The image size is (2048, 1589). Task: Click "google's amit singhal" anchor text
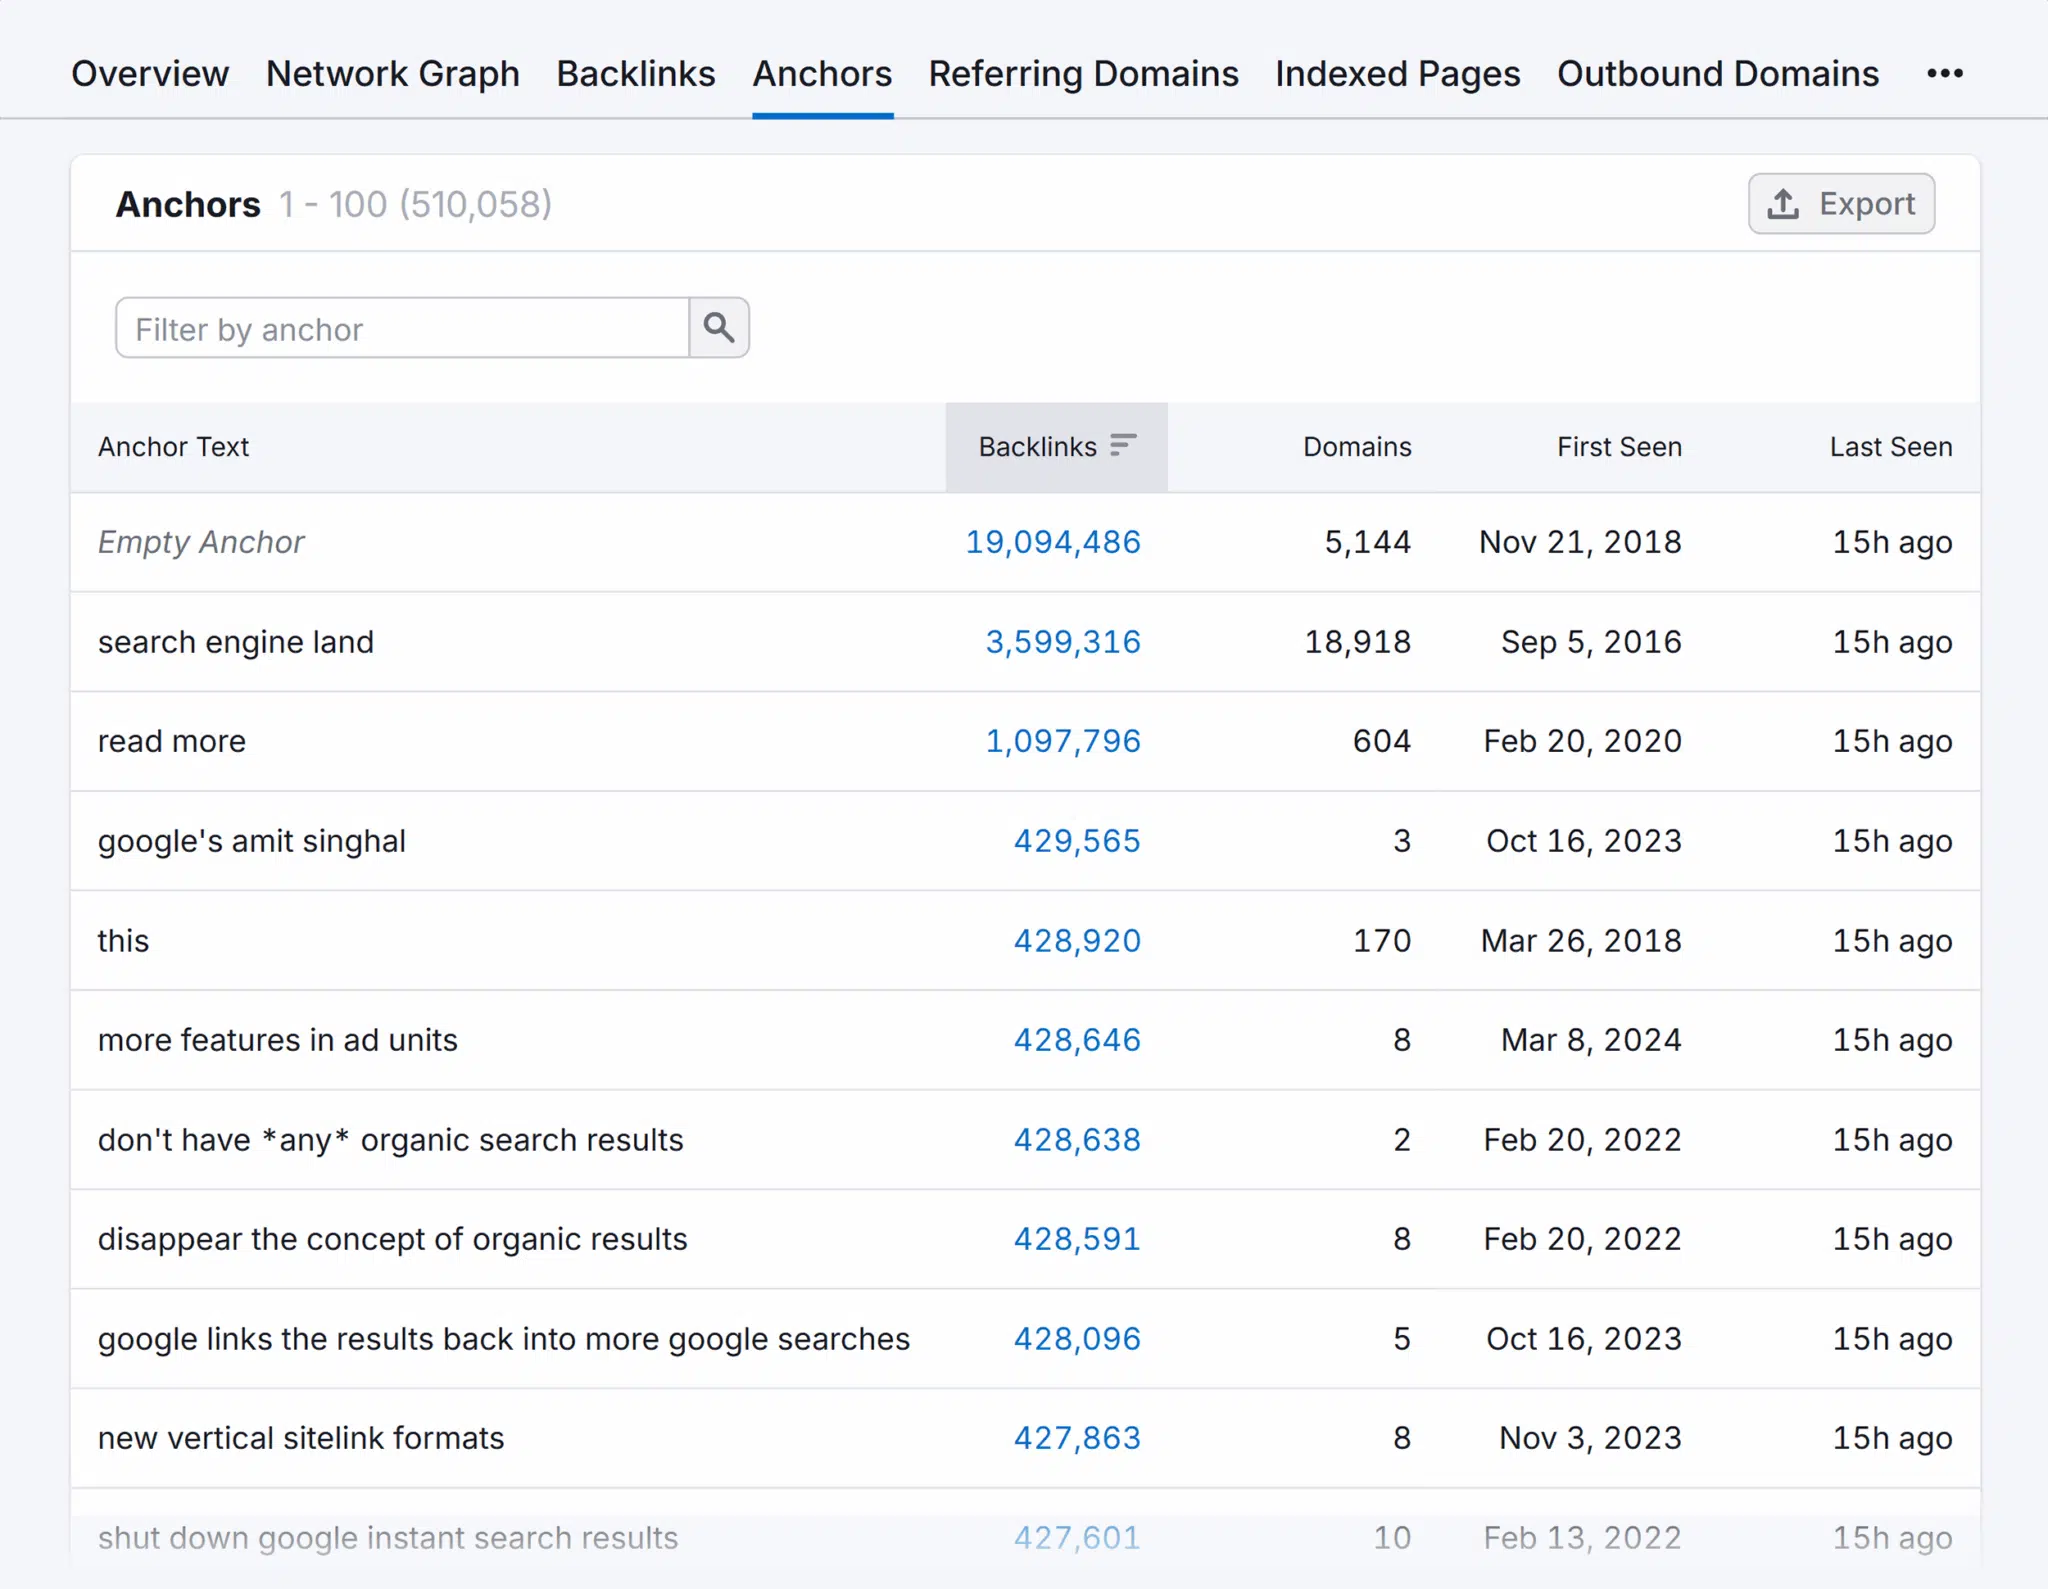[251, 841]
